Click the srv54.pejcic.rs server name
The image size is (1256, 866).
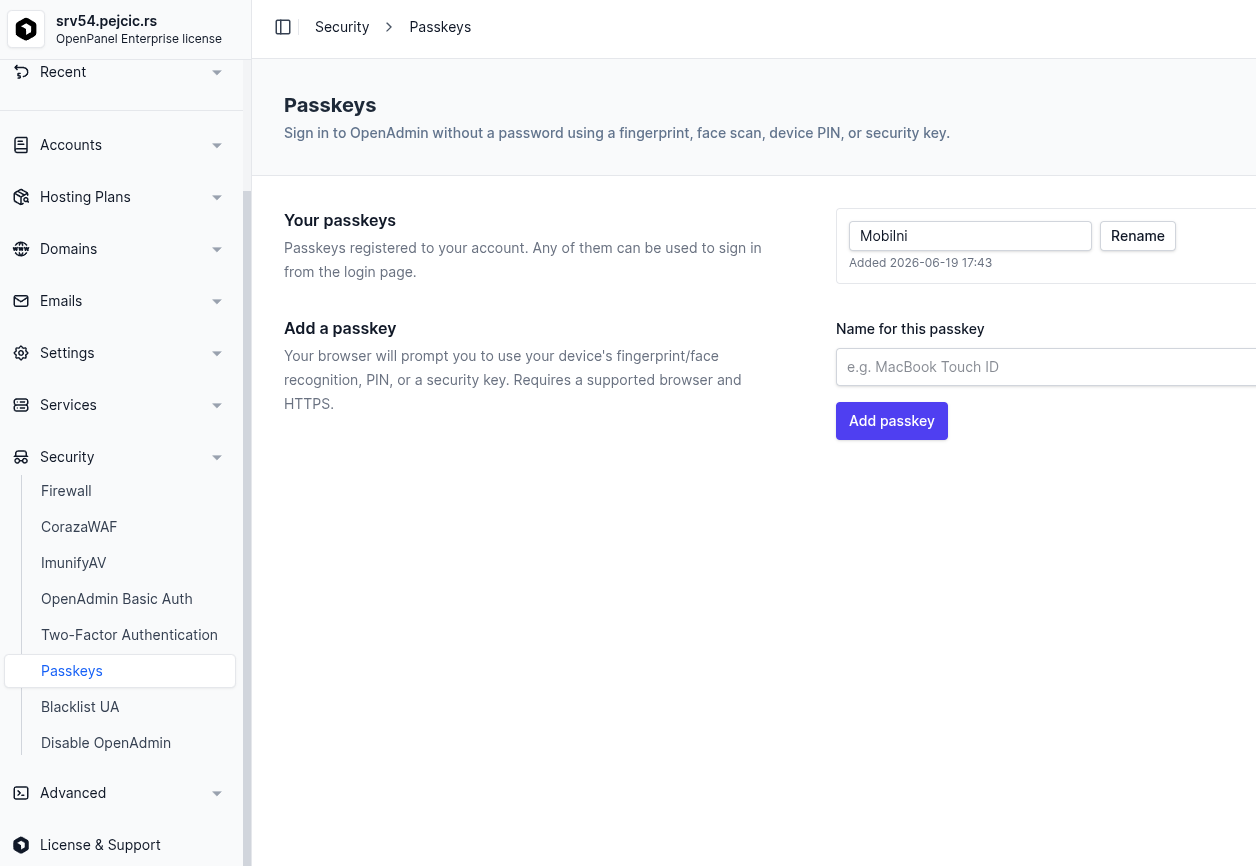(106, 21)
